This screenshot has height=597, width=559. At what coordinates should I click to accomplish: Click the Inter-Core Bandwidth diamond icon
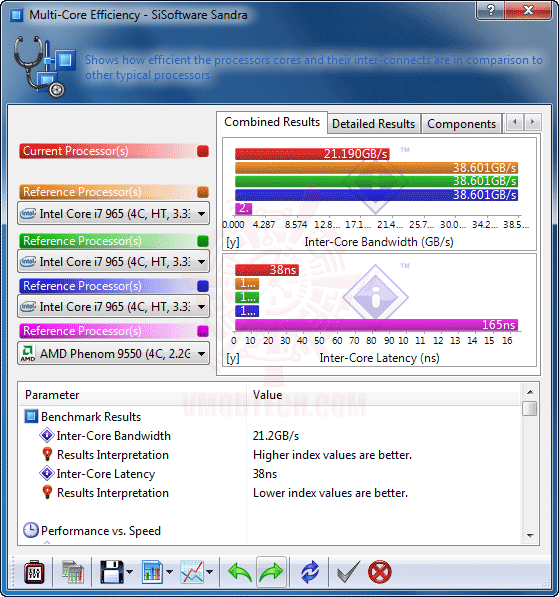click(47, 435)
